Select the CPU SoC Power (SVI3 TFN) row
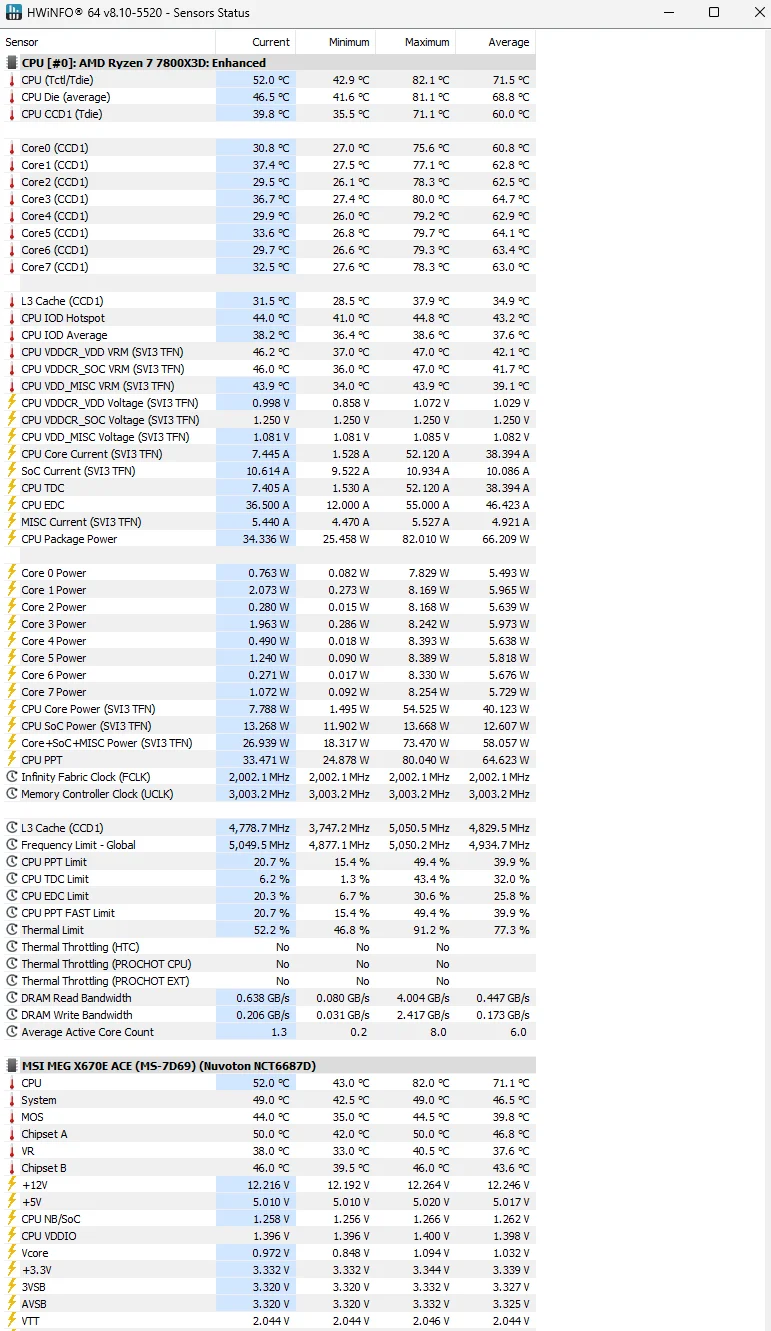 click(268, 726)
